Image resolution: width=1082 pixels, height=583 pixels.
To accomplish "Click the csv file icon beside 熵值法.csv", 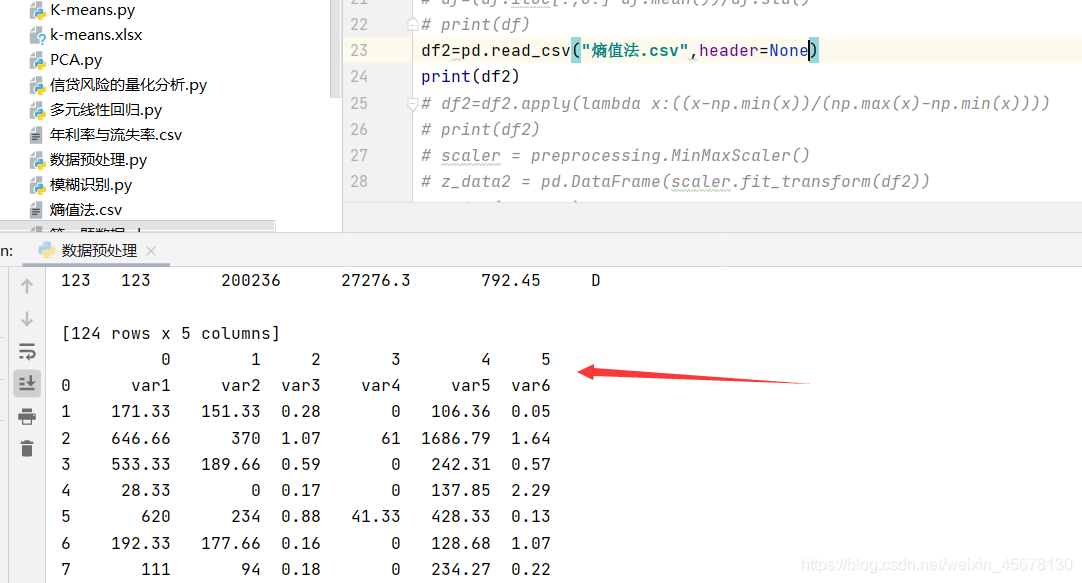I will tap(35, 209).
